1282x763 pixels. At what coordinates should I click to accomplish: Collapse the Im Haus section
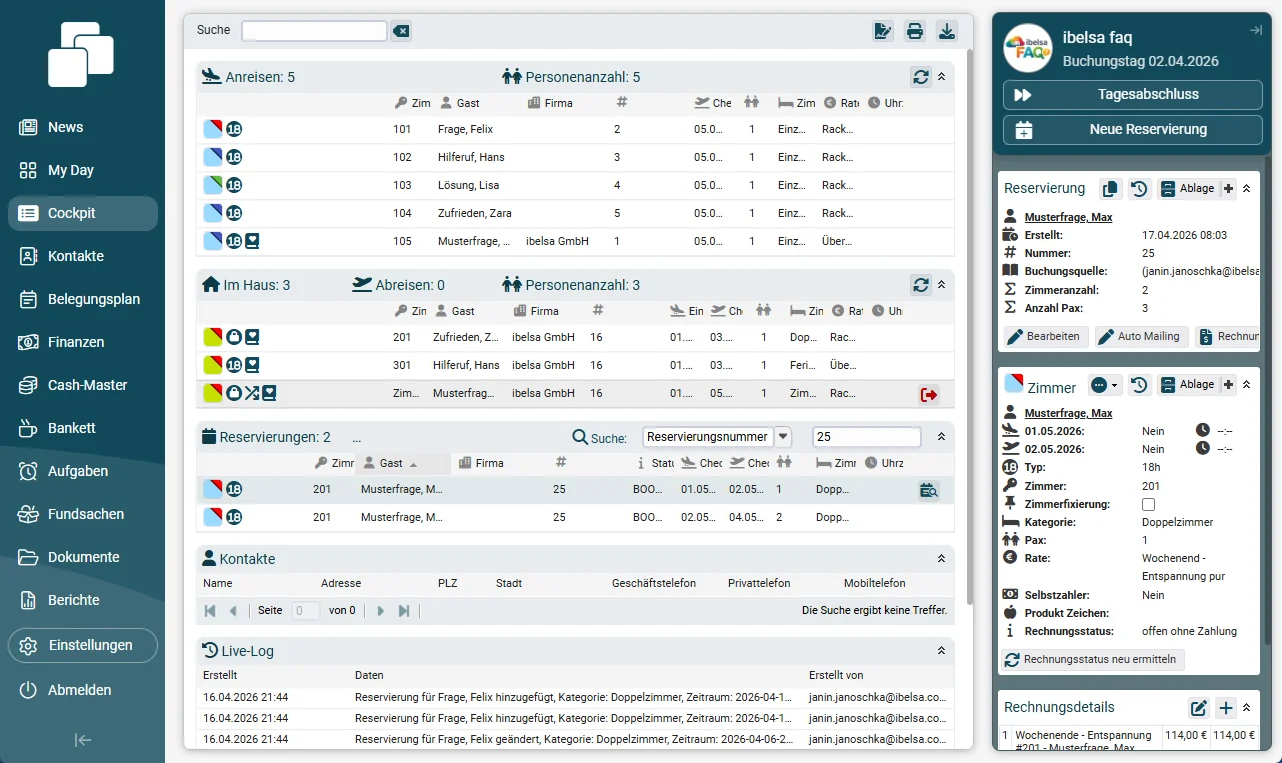pos(941,285)
